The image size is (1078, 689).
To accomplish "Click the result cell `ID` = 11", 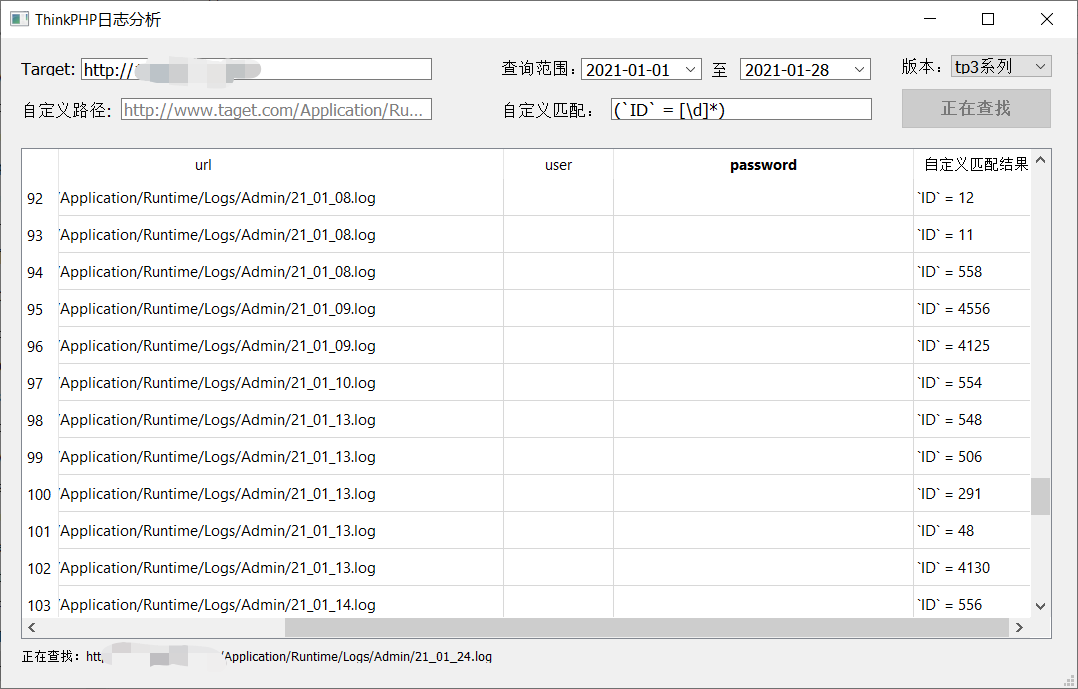I will point(972,235).
